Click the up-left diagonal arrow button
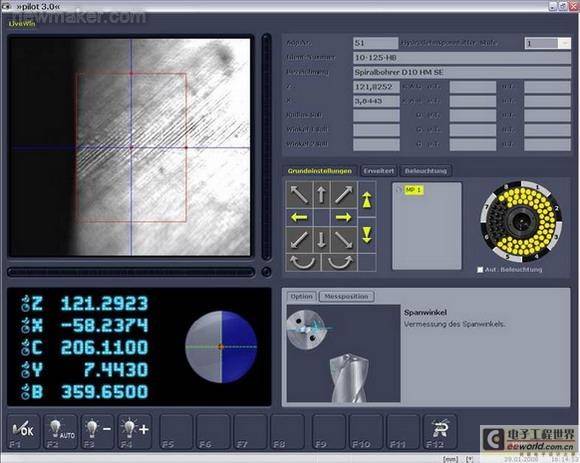The height and width of the screenshot is (463, 580). point(299,194)
